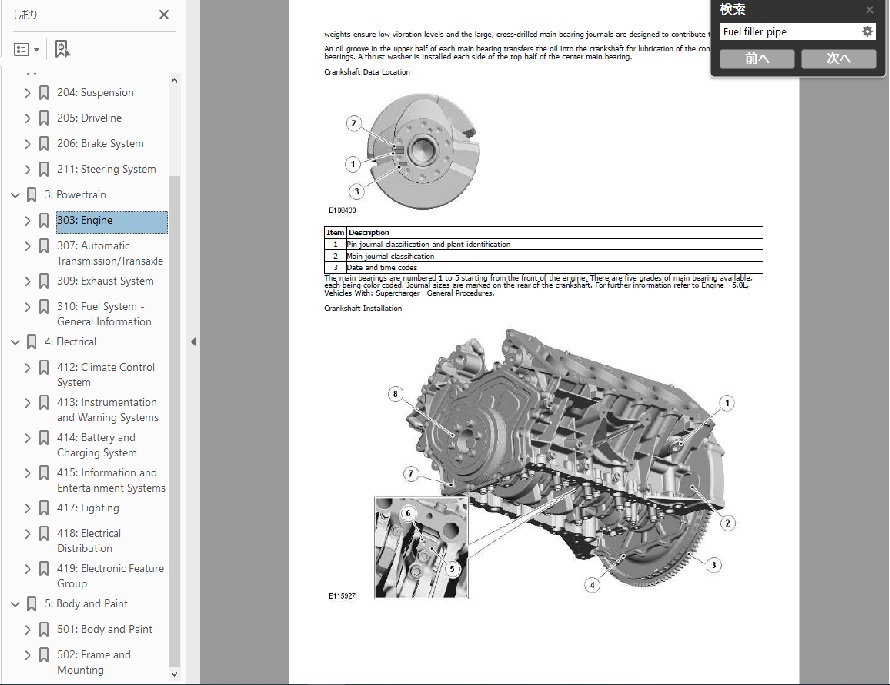Image resolution: width=890 pixels, height=685 pixels.
Task: Expand the 501: Body and Paint bookmark
Action: pyautogui.click(x=27, y=629)
